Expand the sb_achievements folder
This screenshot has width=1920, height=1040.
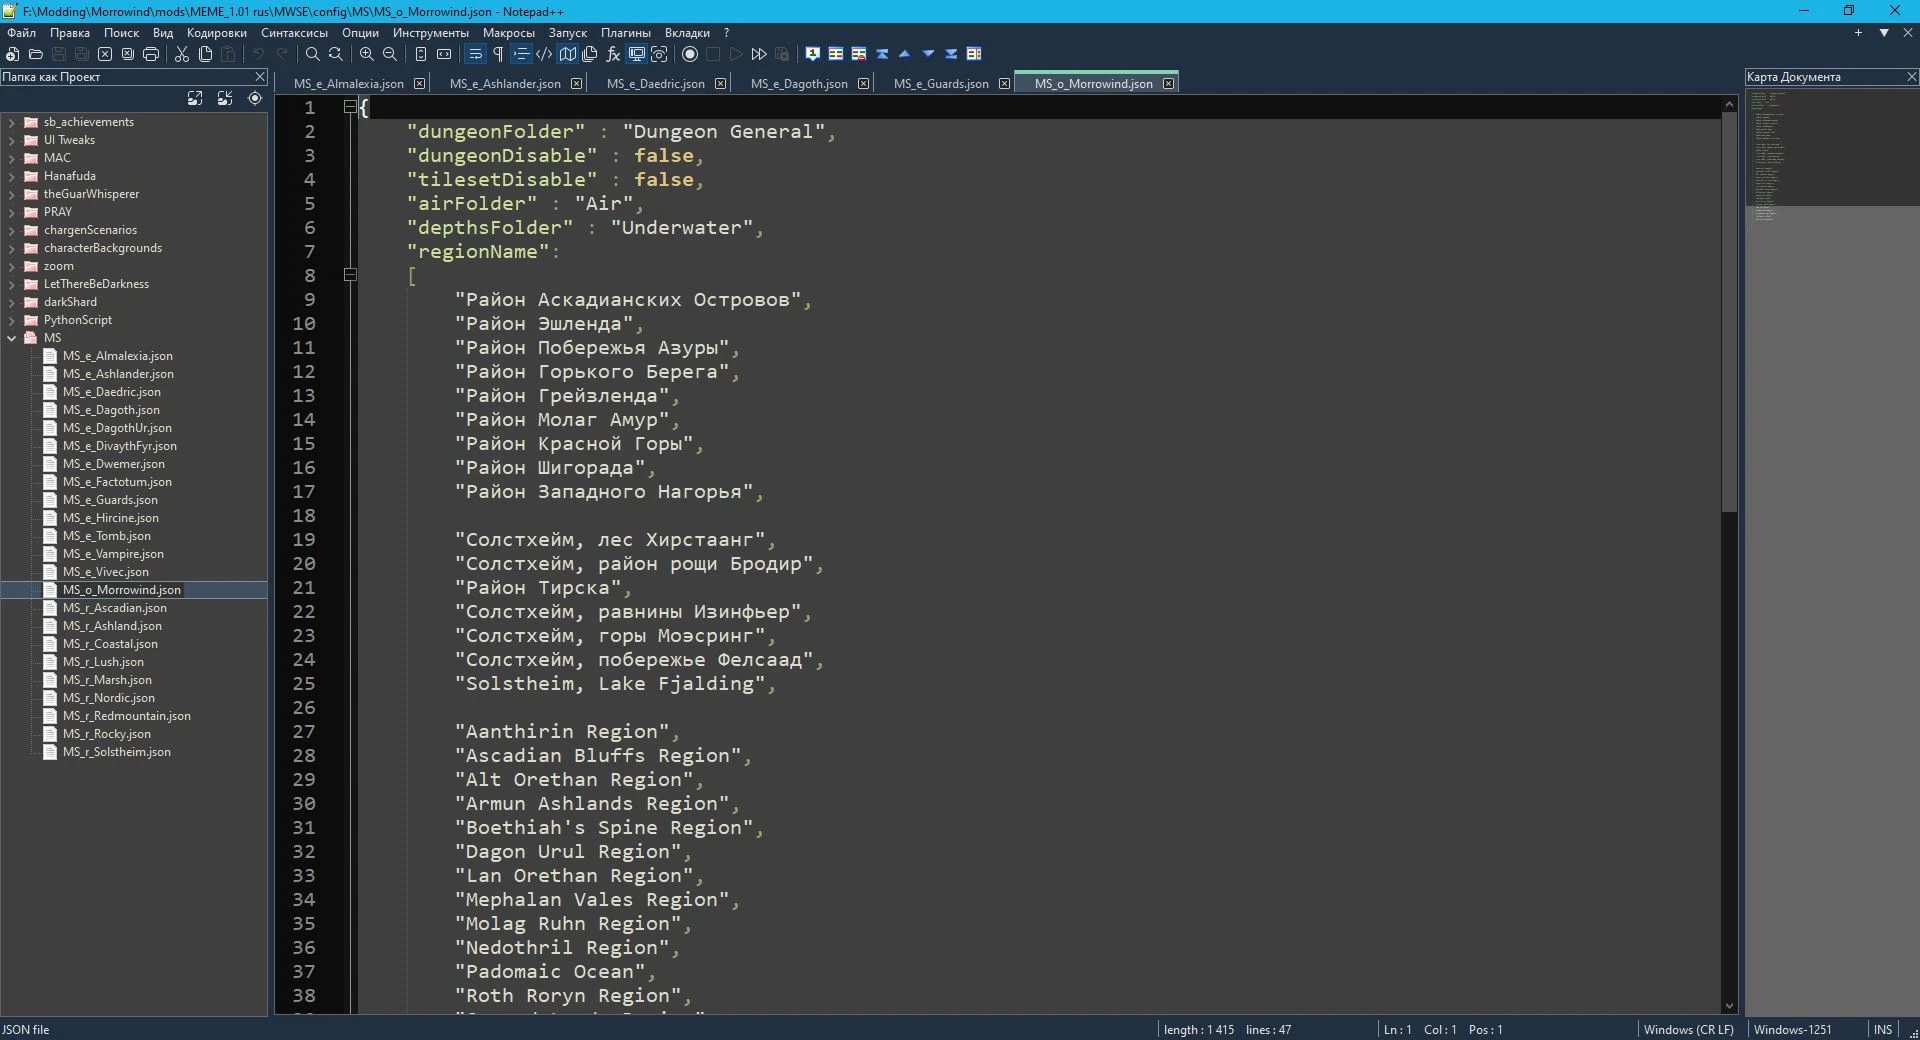point(11,122)
